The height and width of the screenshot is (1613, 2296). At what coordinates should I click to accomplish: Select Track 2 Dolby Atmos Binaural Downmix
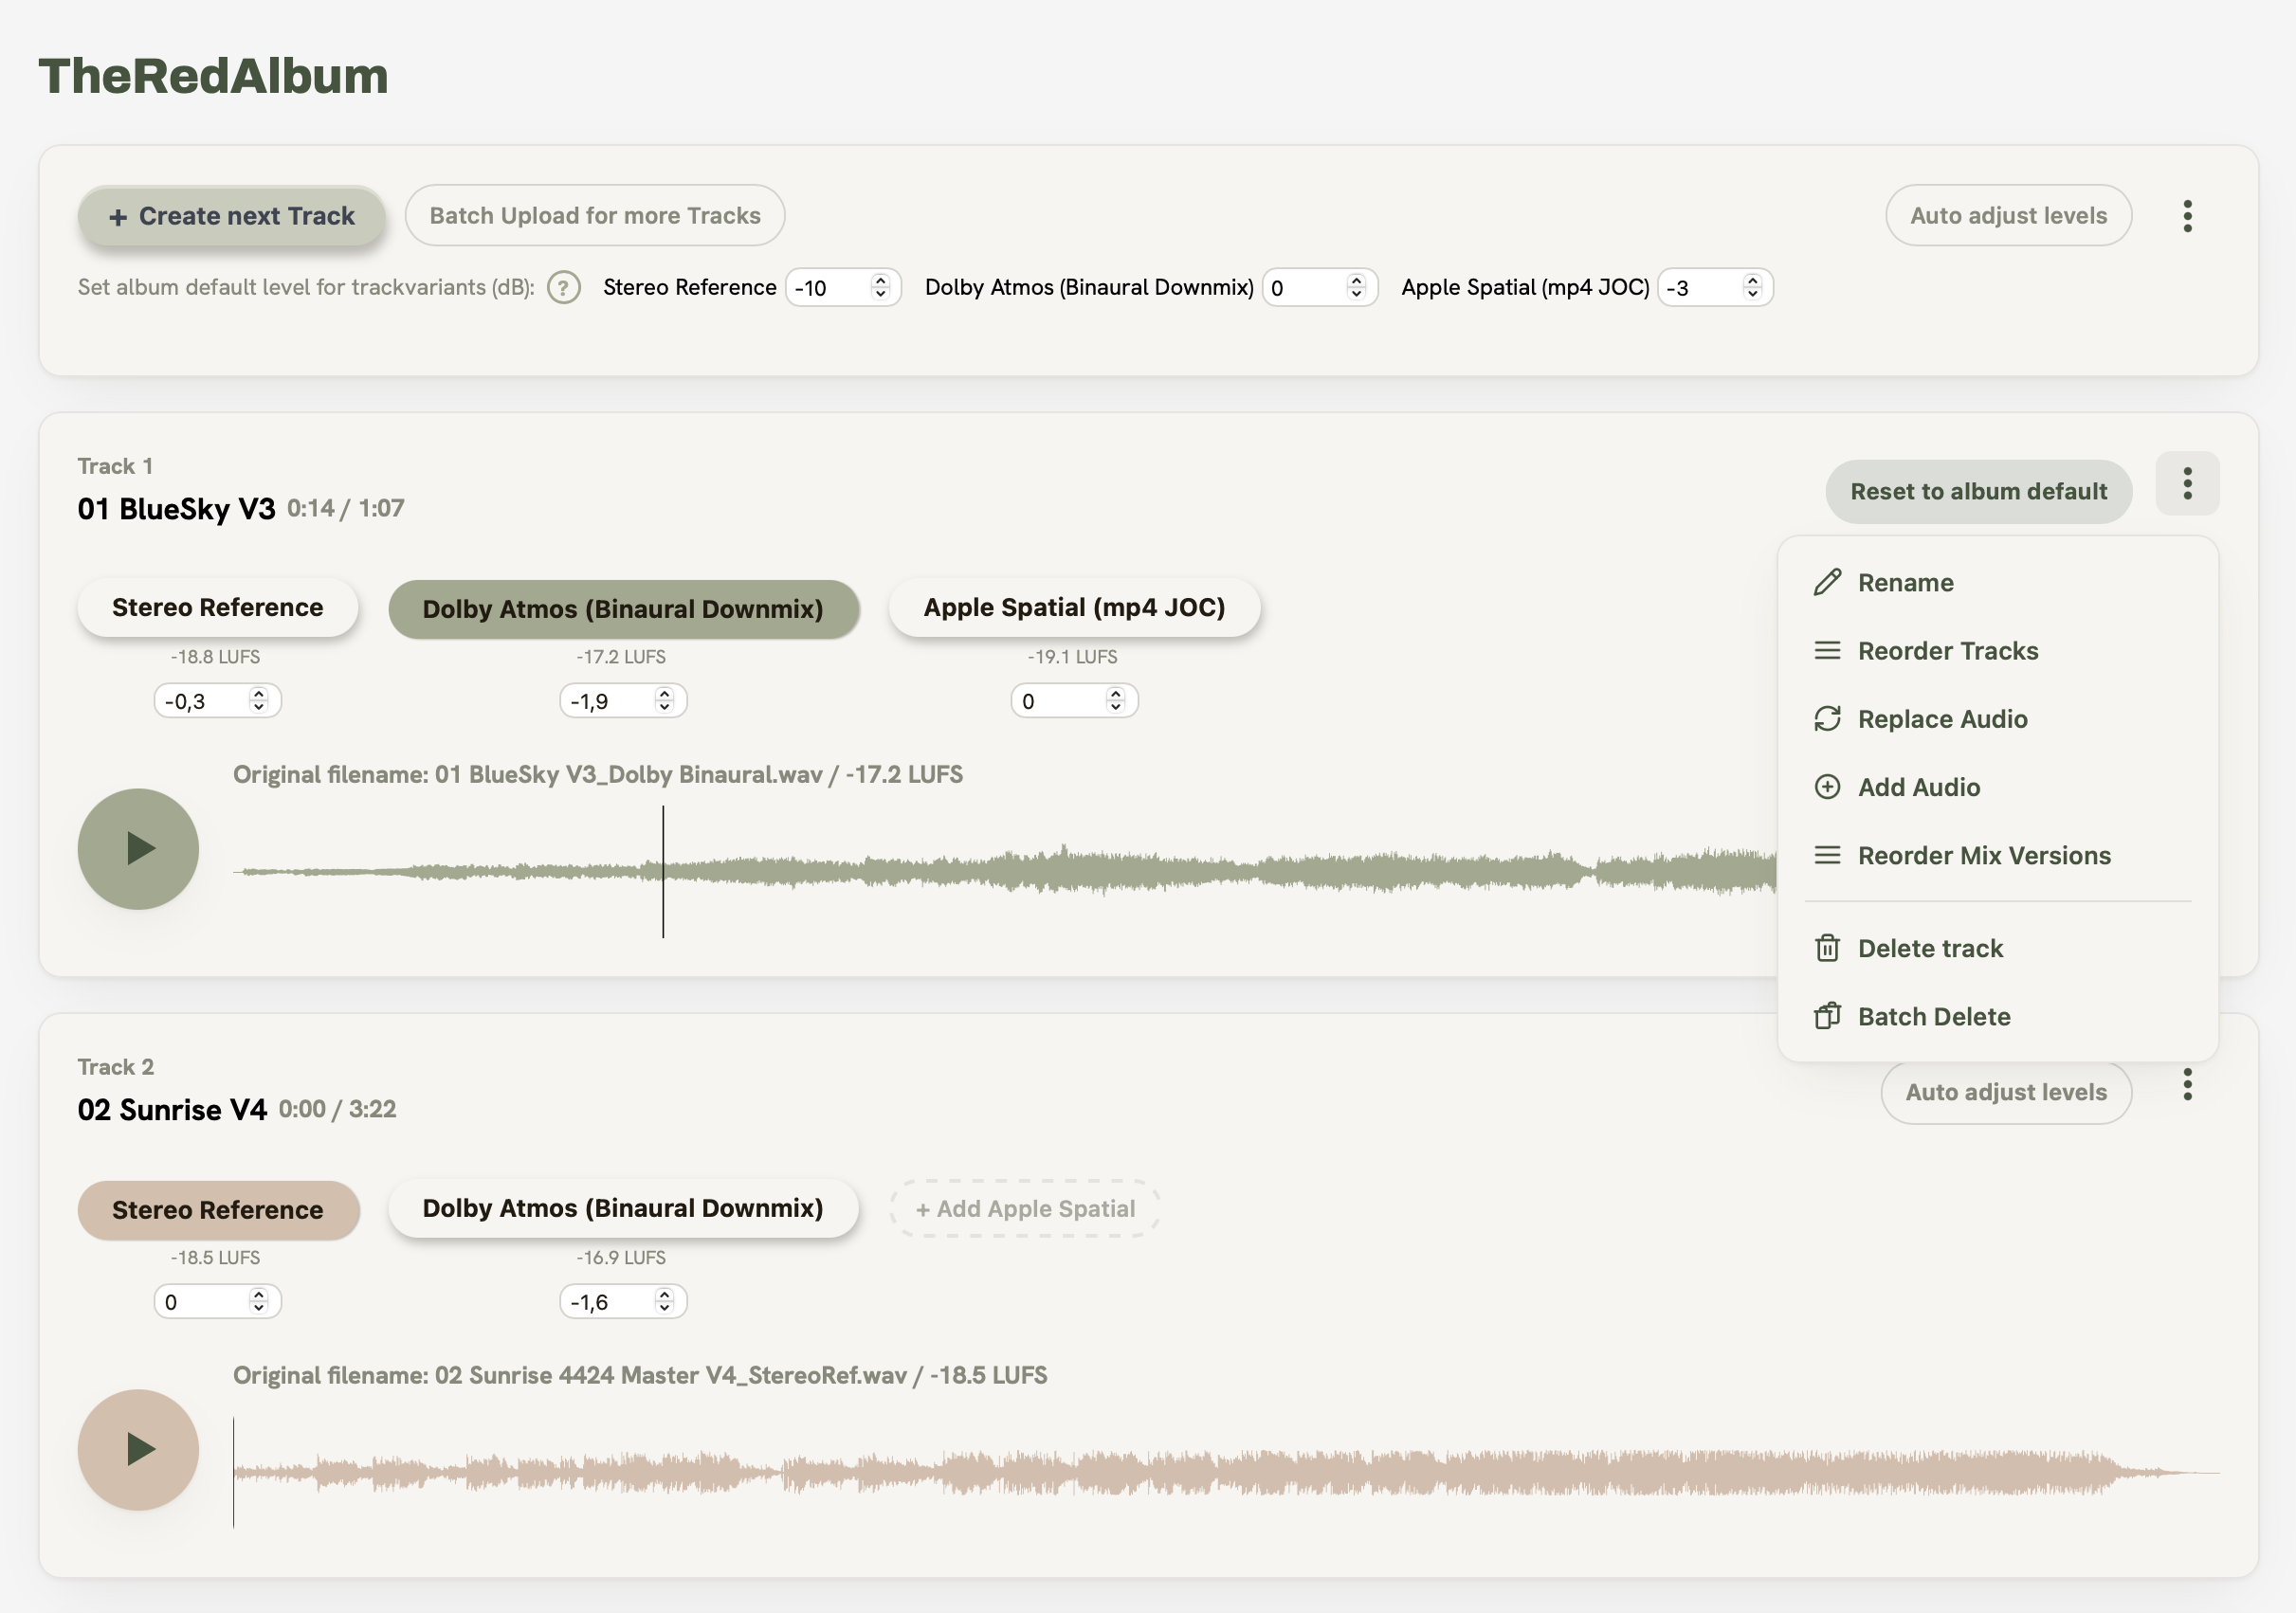[x=623, y=1209]
